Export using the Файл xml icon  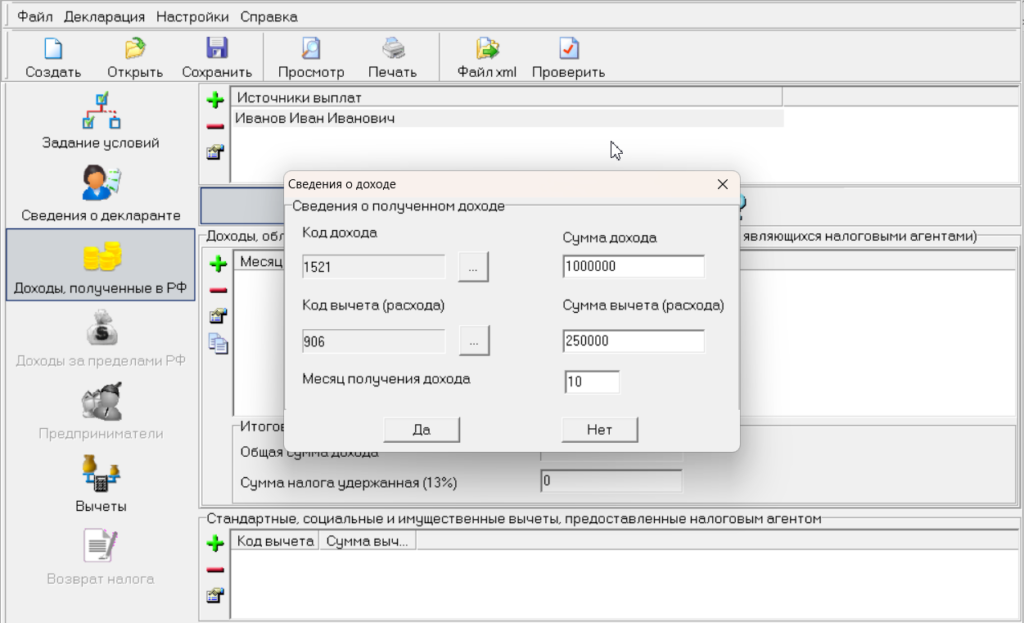pos(487,50)
